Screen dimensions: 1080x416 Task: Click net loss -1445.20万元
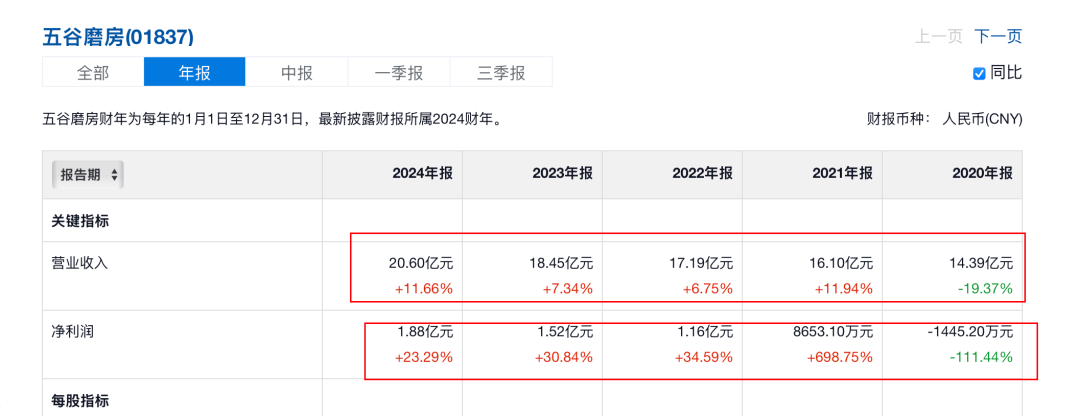point(970,332)
